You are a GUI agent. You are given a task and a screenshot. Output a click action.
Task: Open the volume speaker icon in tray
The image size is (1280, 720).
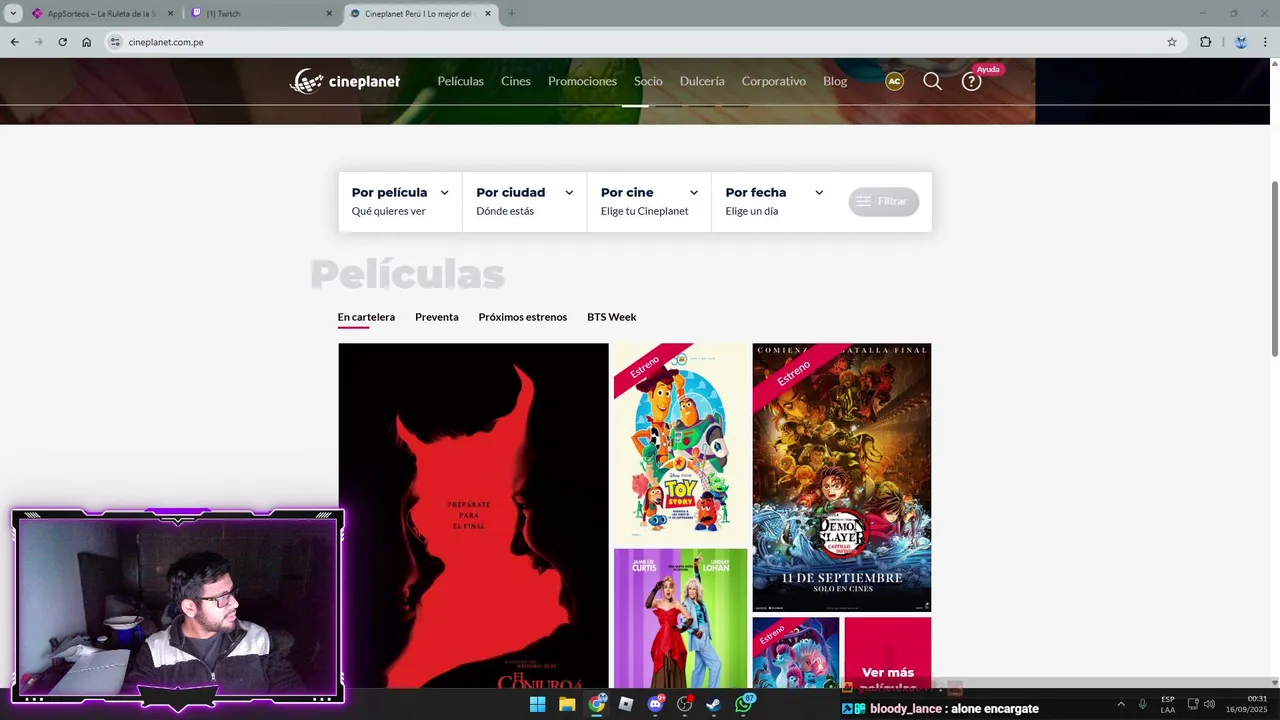point(1209,704)
